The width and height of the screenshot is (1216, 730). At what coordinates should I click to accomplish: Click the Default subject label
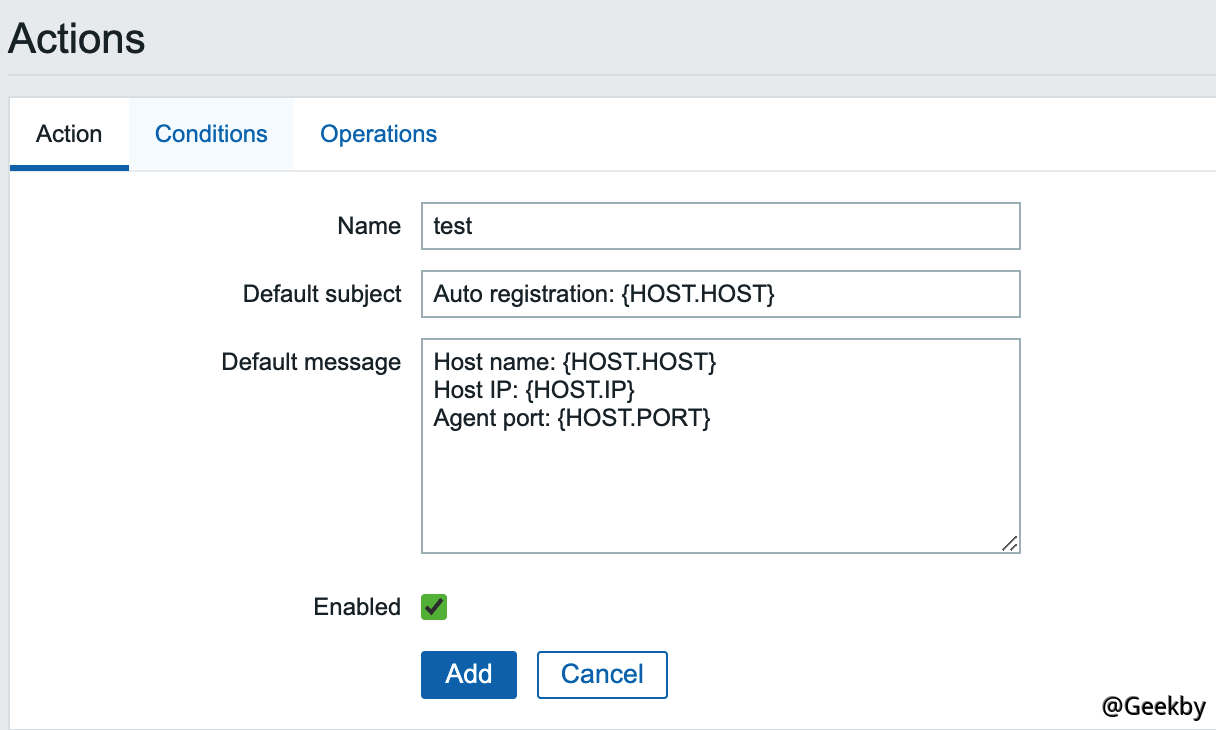coord(322,294)
